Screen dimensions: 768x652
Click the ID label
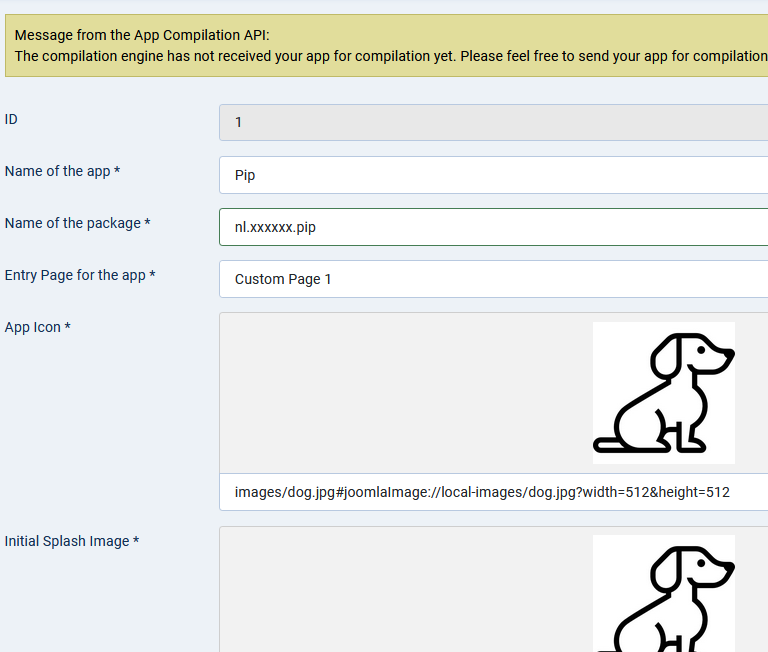click(x=11, y=119)
